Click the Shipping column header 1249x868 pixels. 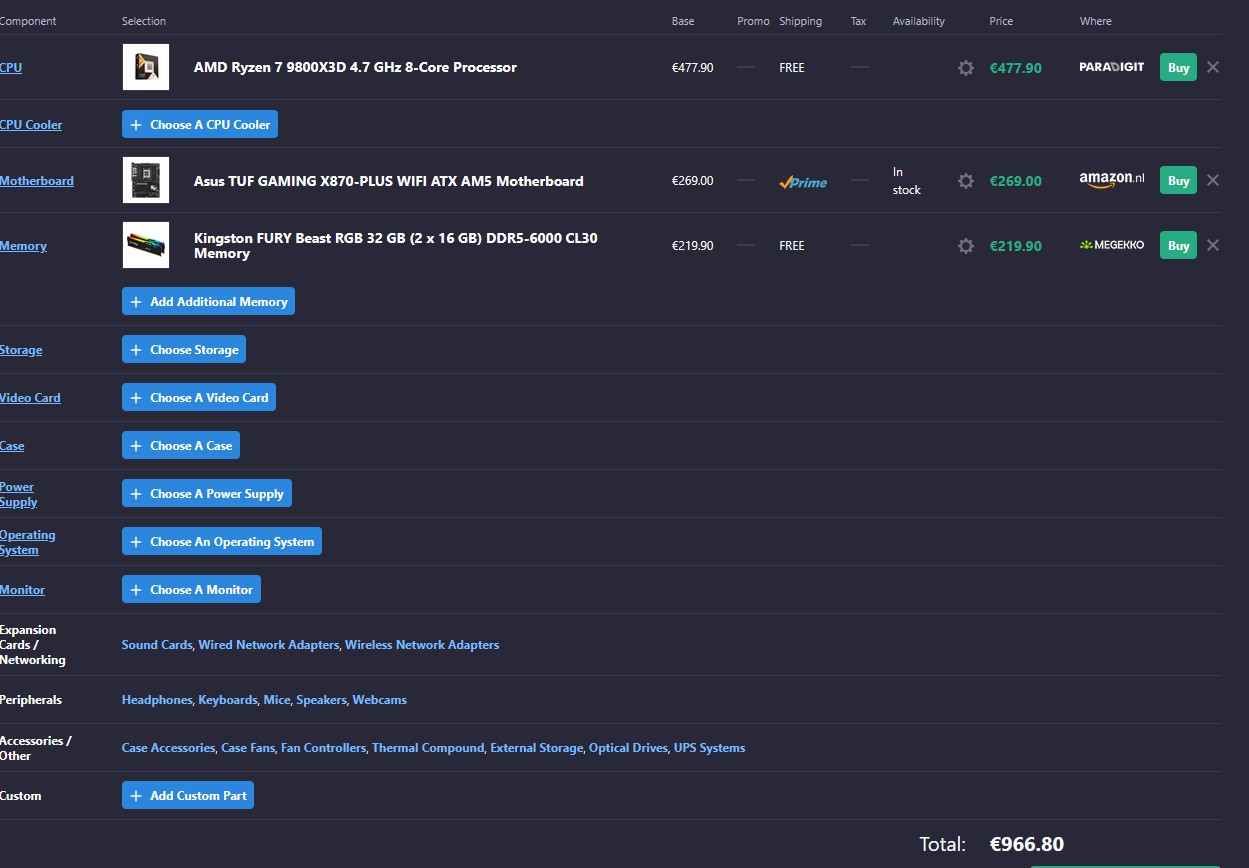click(800, 21)
